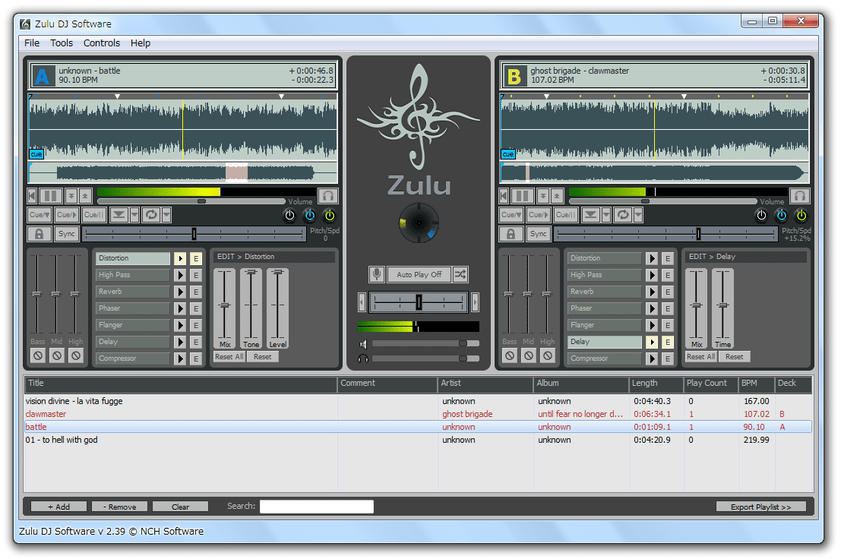Edit the High Pass effect on Deck A
Screen dimensions: 841x559
(x=196, y=275)
